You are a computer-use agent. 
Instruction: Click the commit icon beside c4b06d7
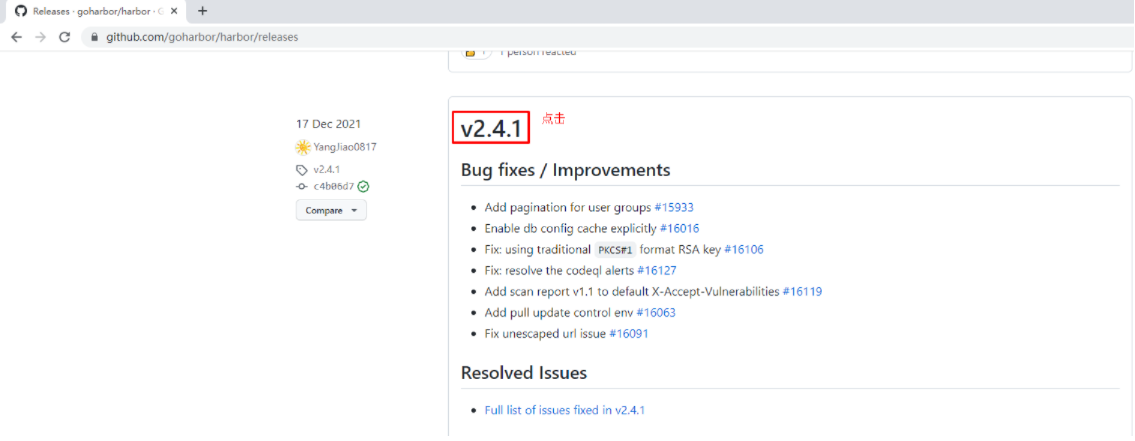(302, 187)
